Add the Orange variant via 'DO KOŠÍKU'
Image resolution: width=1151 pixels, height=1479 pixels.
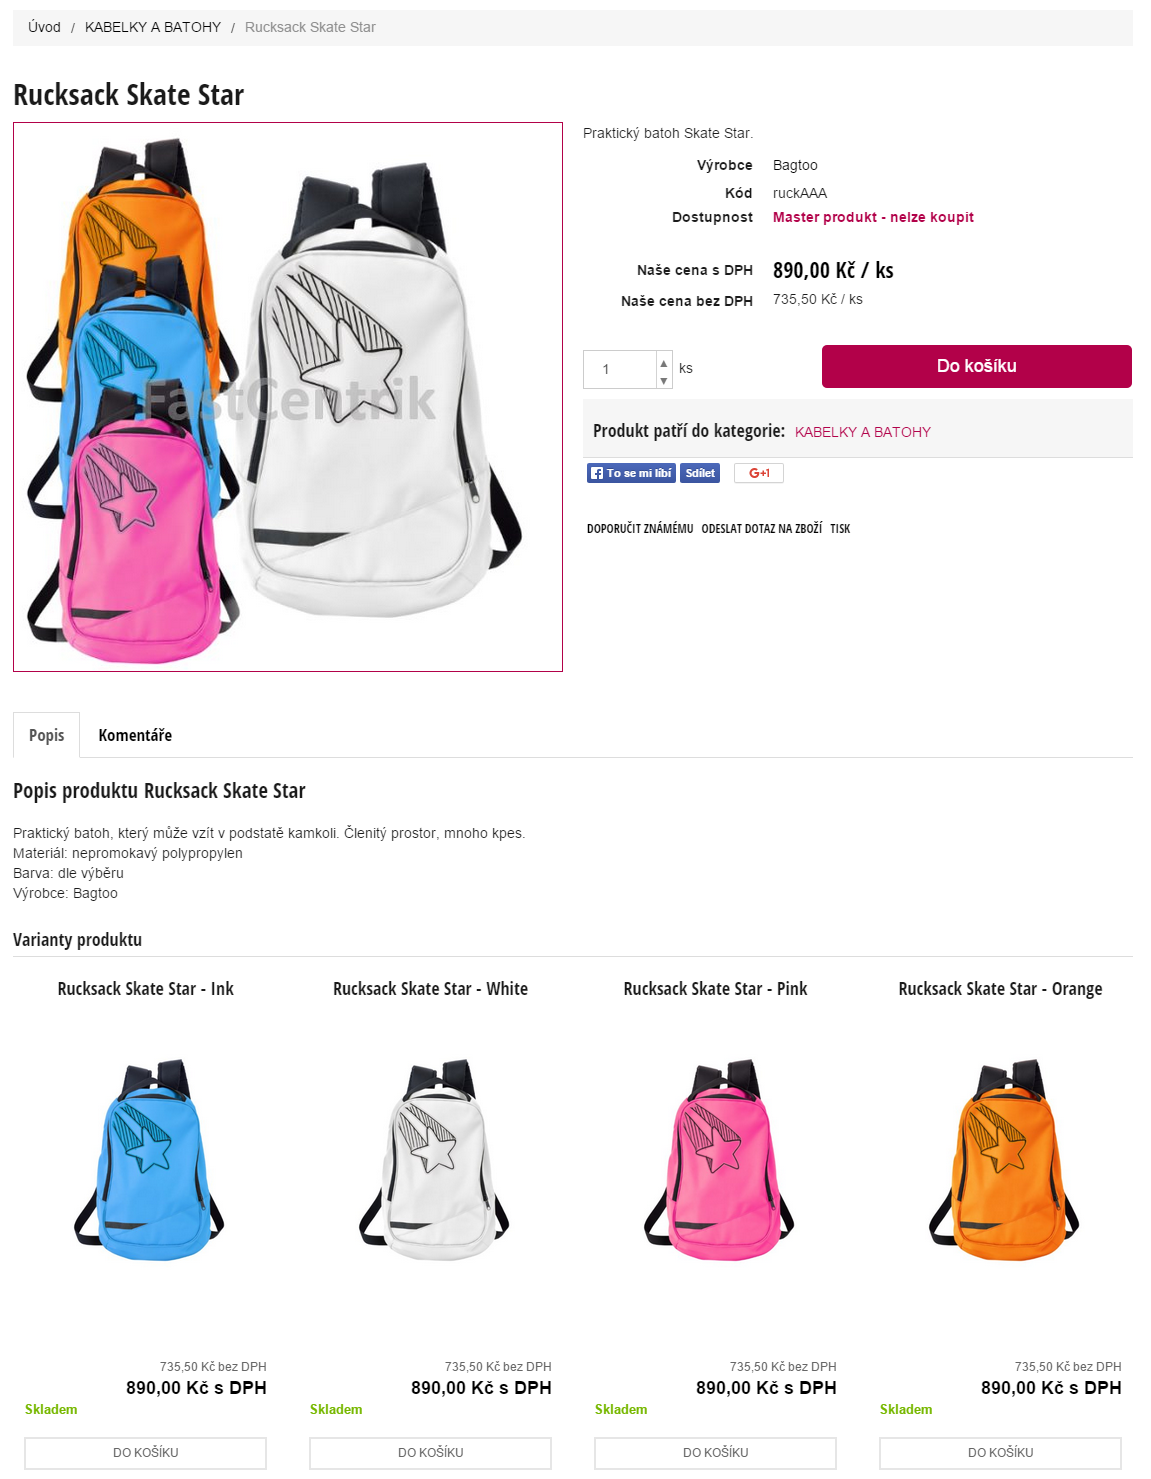tap(1000, 1452)
